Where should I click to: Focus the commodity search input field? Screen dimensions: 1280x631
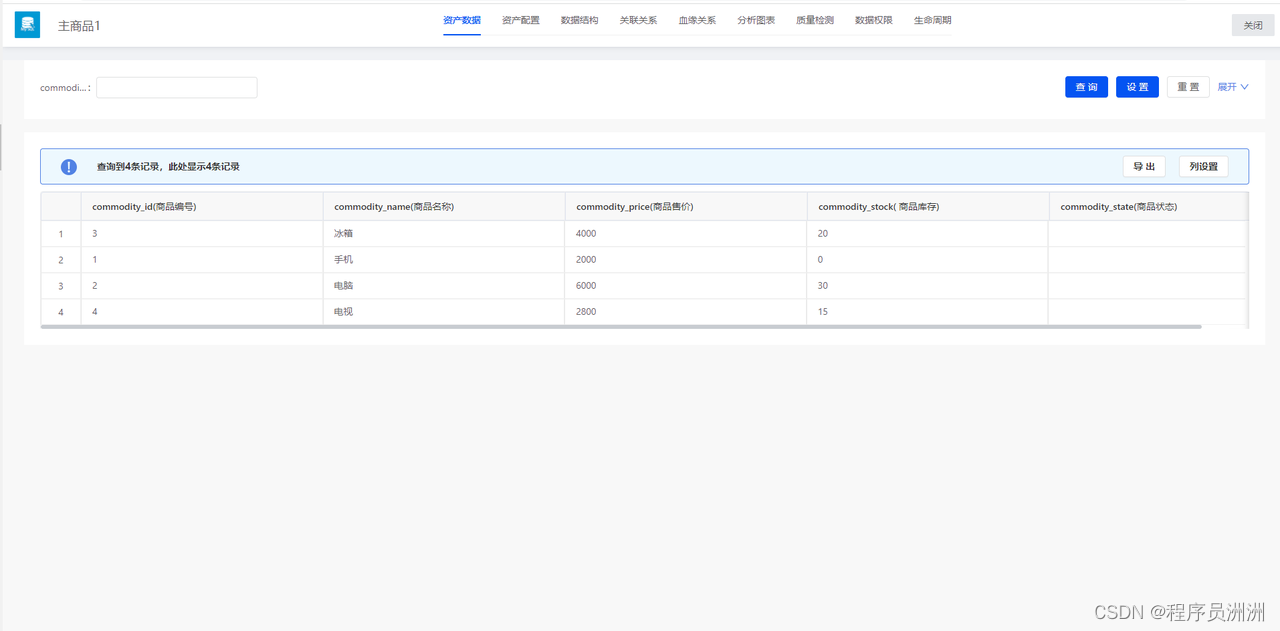point(177,88)
